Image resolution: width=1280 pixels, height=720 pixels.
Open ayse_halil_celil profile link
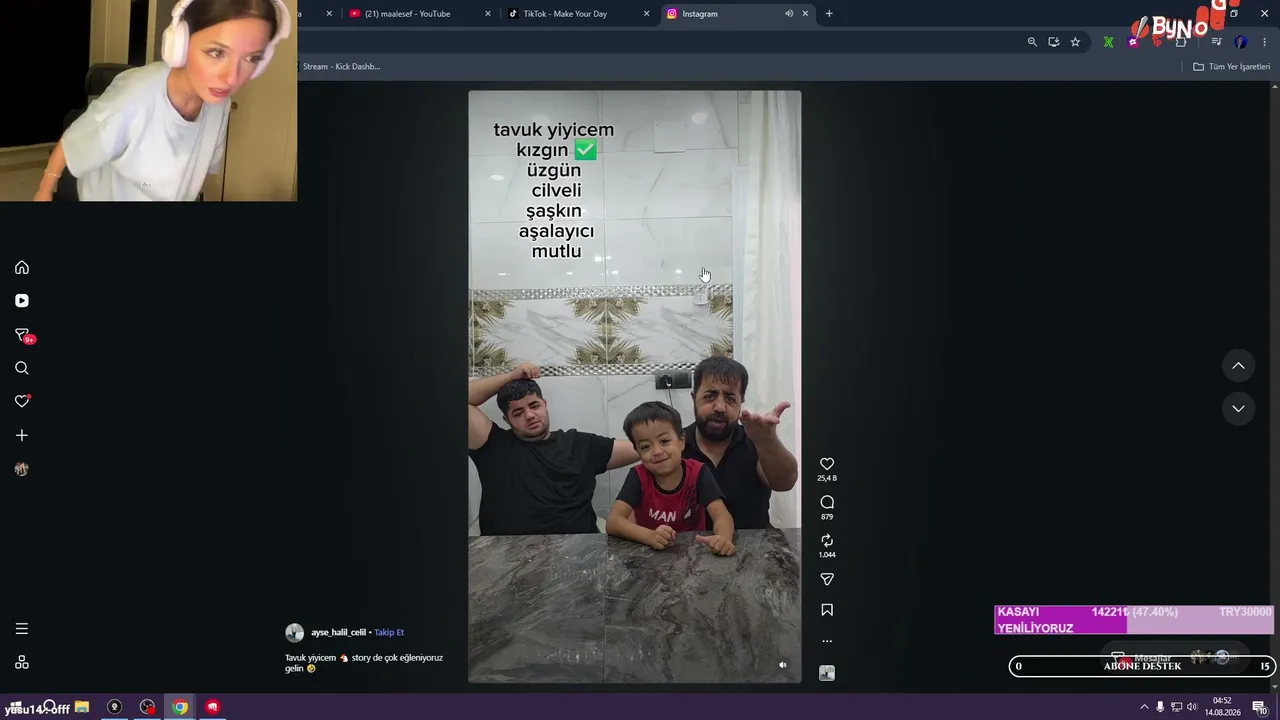pos(338,633)
